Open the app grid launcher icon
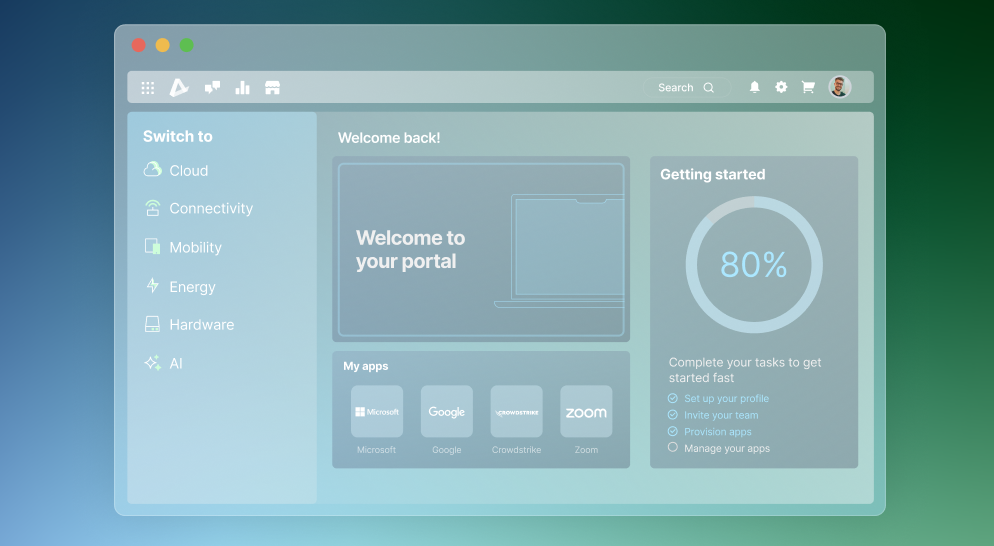 pos(148,88)
